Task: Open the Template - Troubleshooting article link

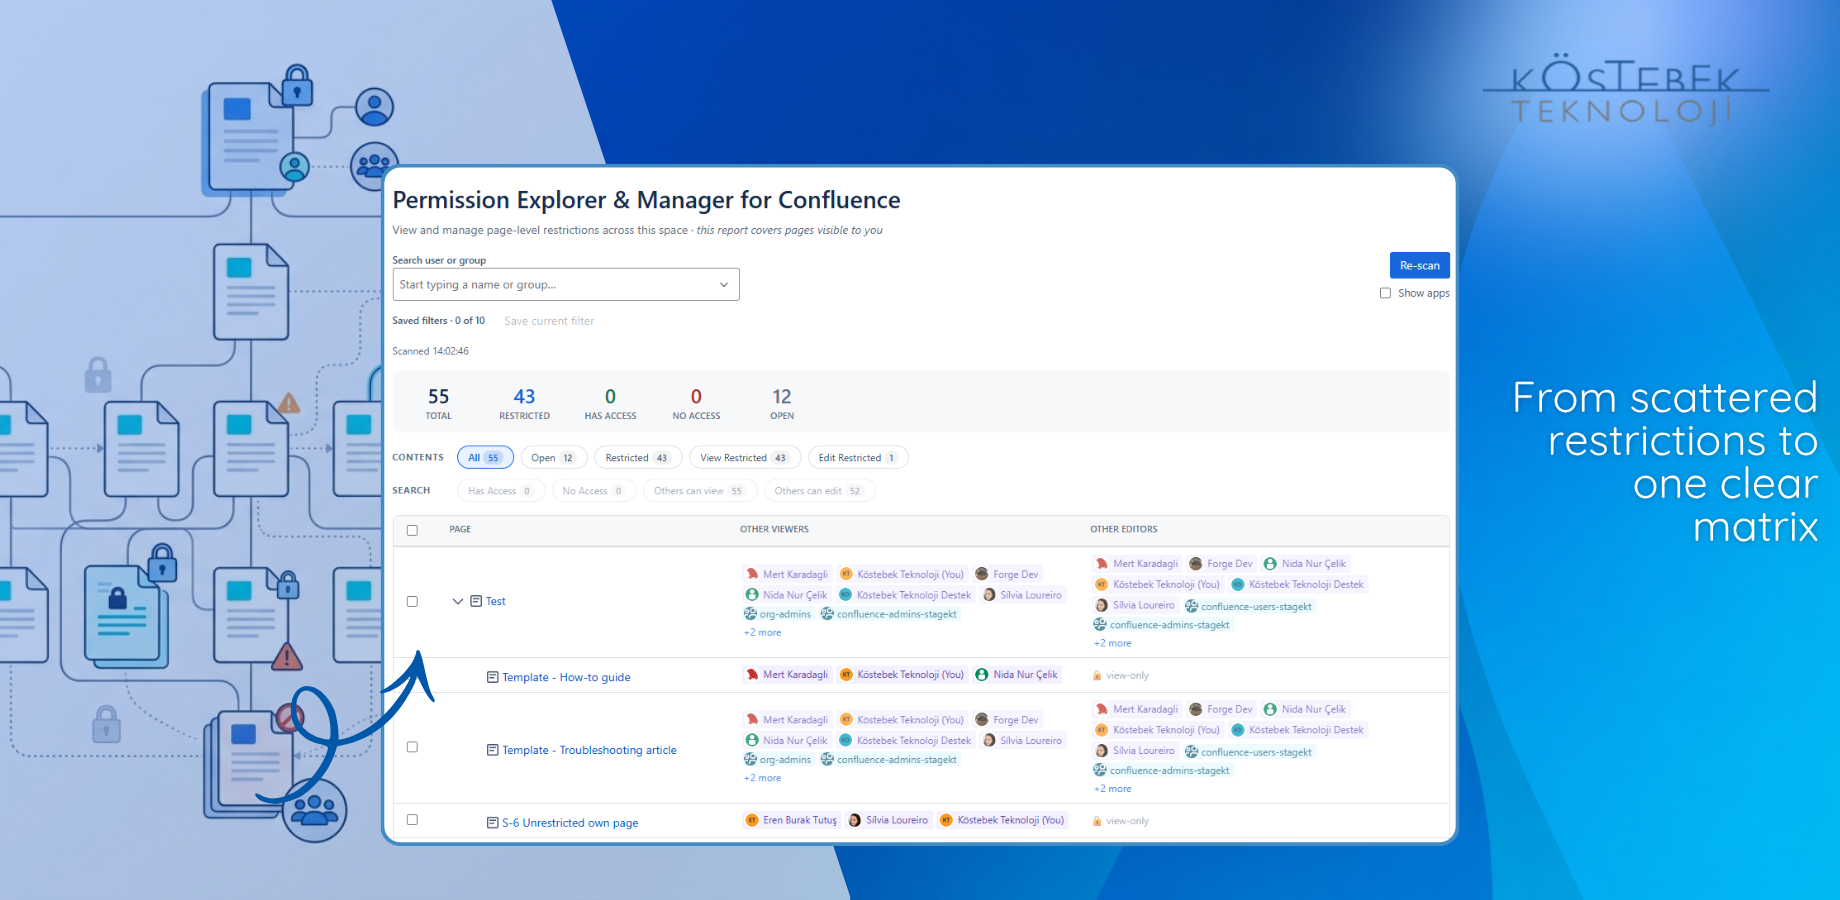Action: [589, 750]
